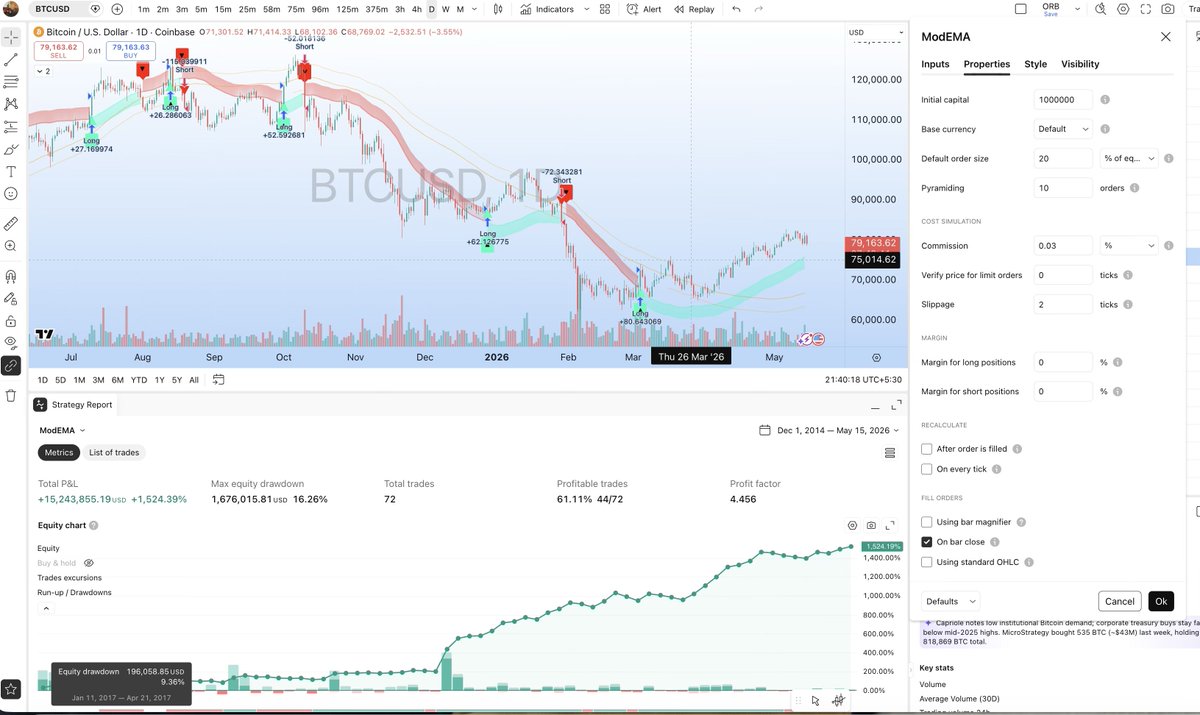Take a chart snapshot with camera icon

coord(1169,9)
